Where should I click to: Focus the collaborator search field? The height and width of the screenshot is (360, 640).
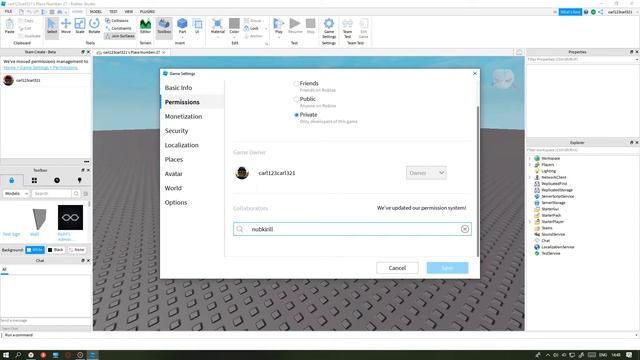[x=352, y=229]
